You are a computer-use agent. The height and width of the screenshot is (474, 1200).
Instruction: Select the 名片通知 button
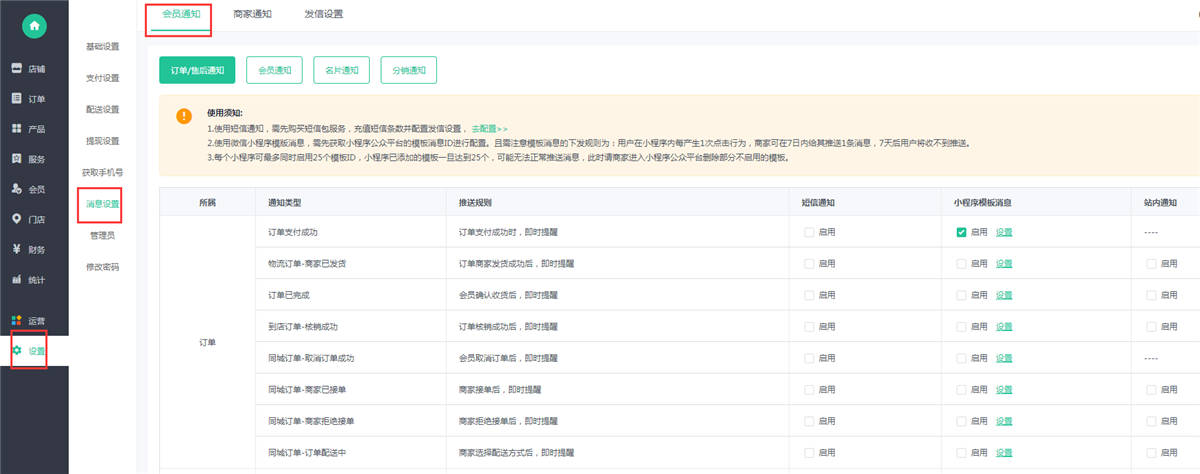click(341, 70)
